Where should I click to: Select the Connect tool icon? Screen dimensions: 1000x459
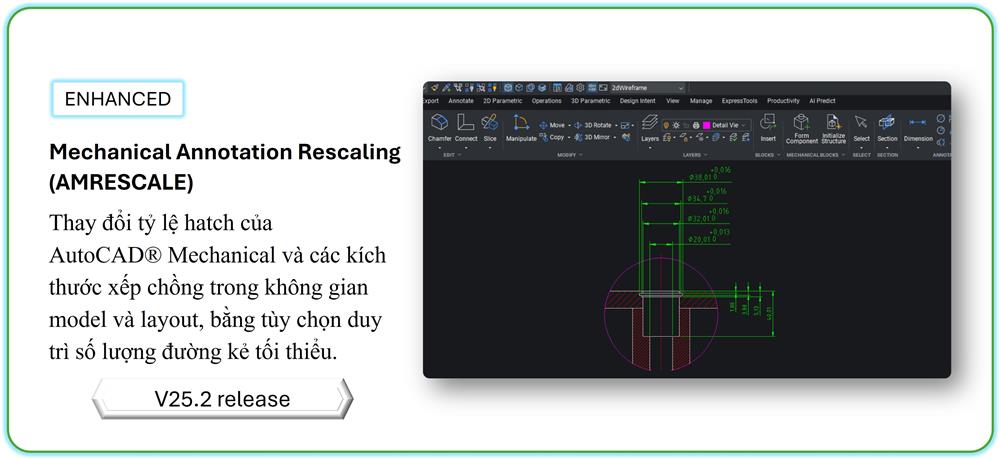pyautogui.click(x=466, y=122)
